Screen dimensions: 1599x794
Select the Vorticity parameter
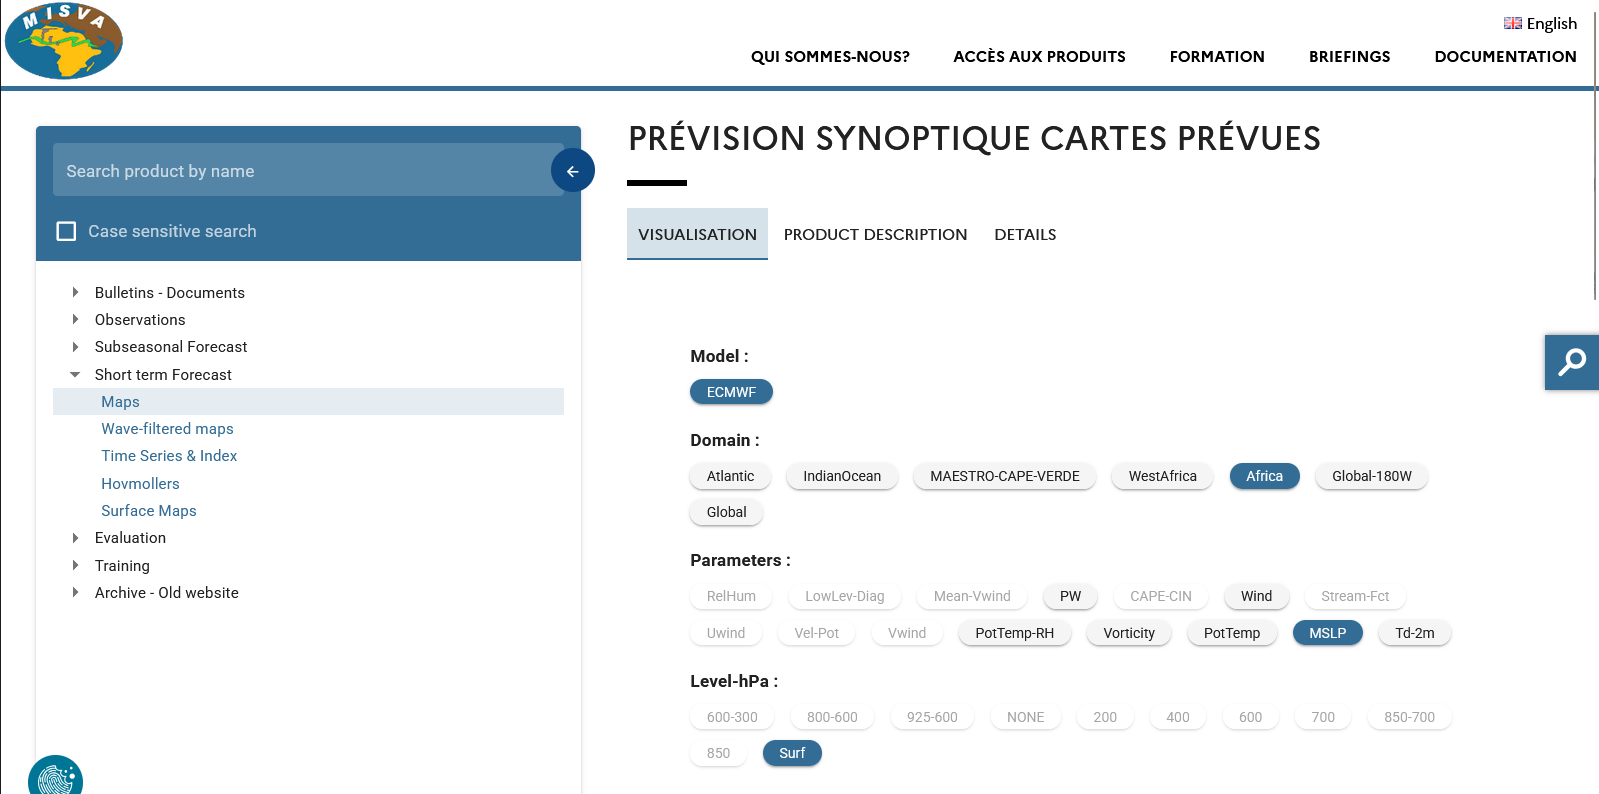1129,633
